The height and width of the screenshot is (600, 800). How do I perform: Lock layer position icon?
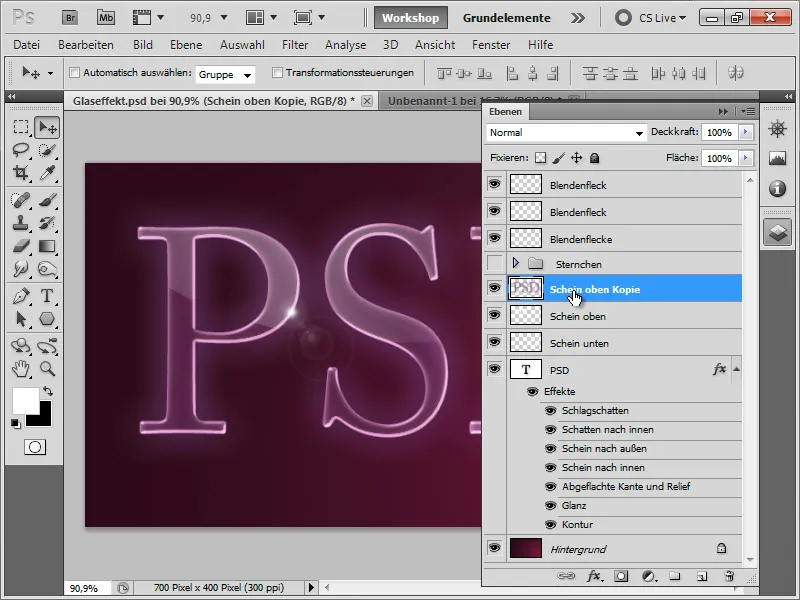(576, 158)
